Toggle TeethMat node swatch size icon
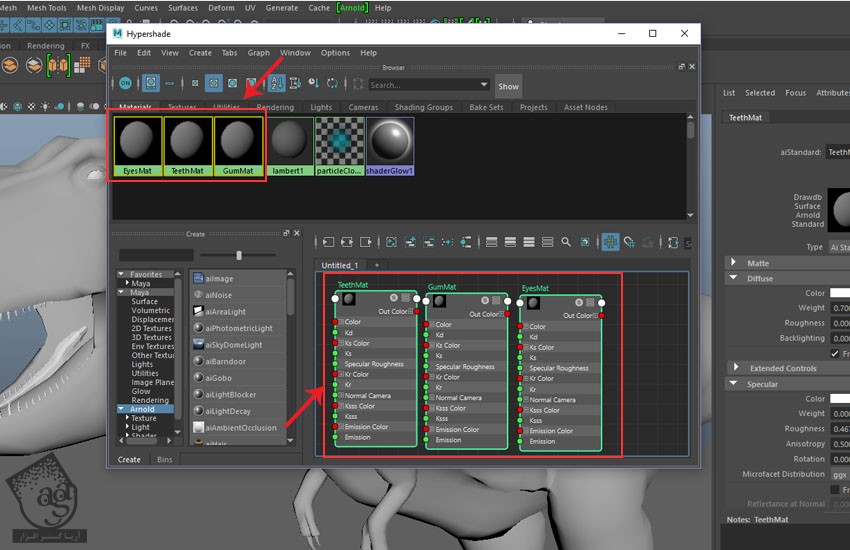Viewport: 850px width, 550px height. tap(394, 297)
